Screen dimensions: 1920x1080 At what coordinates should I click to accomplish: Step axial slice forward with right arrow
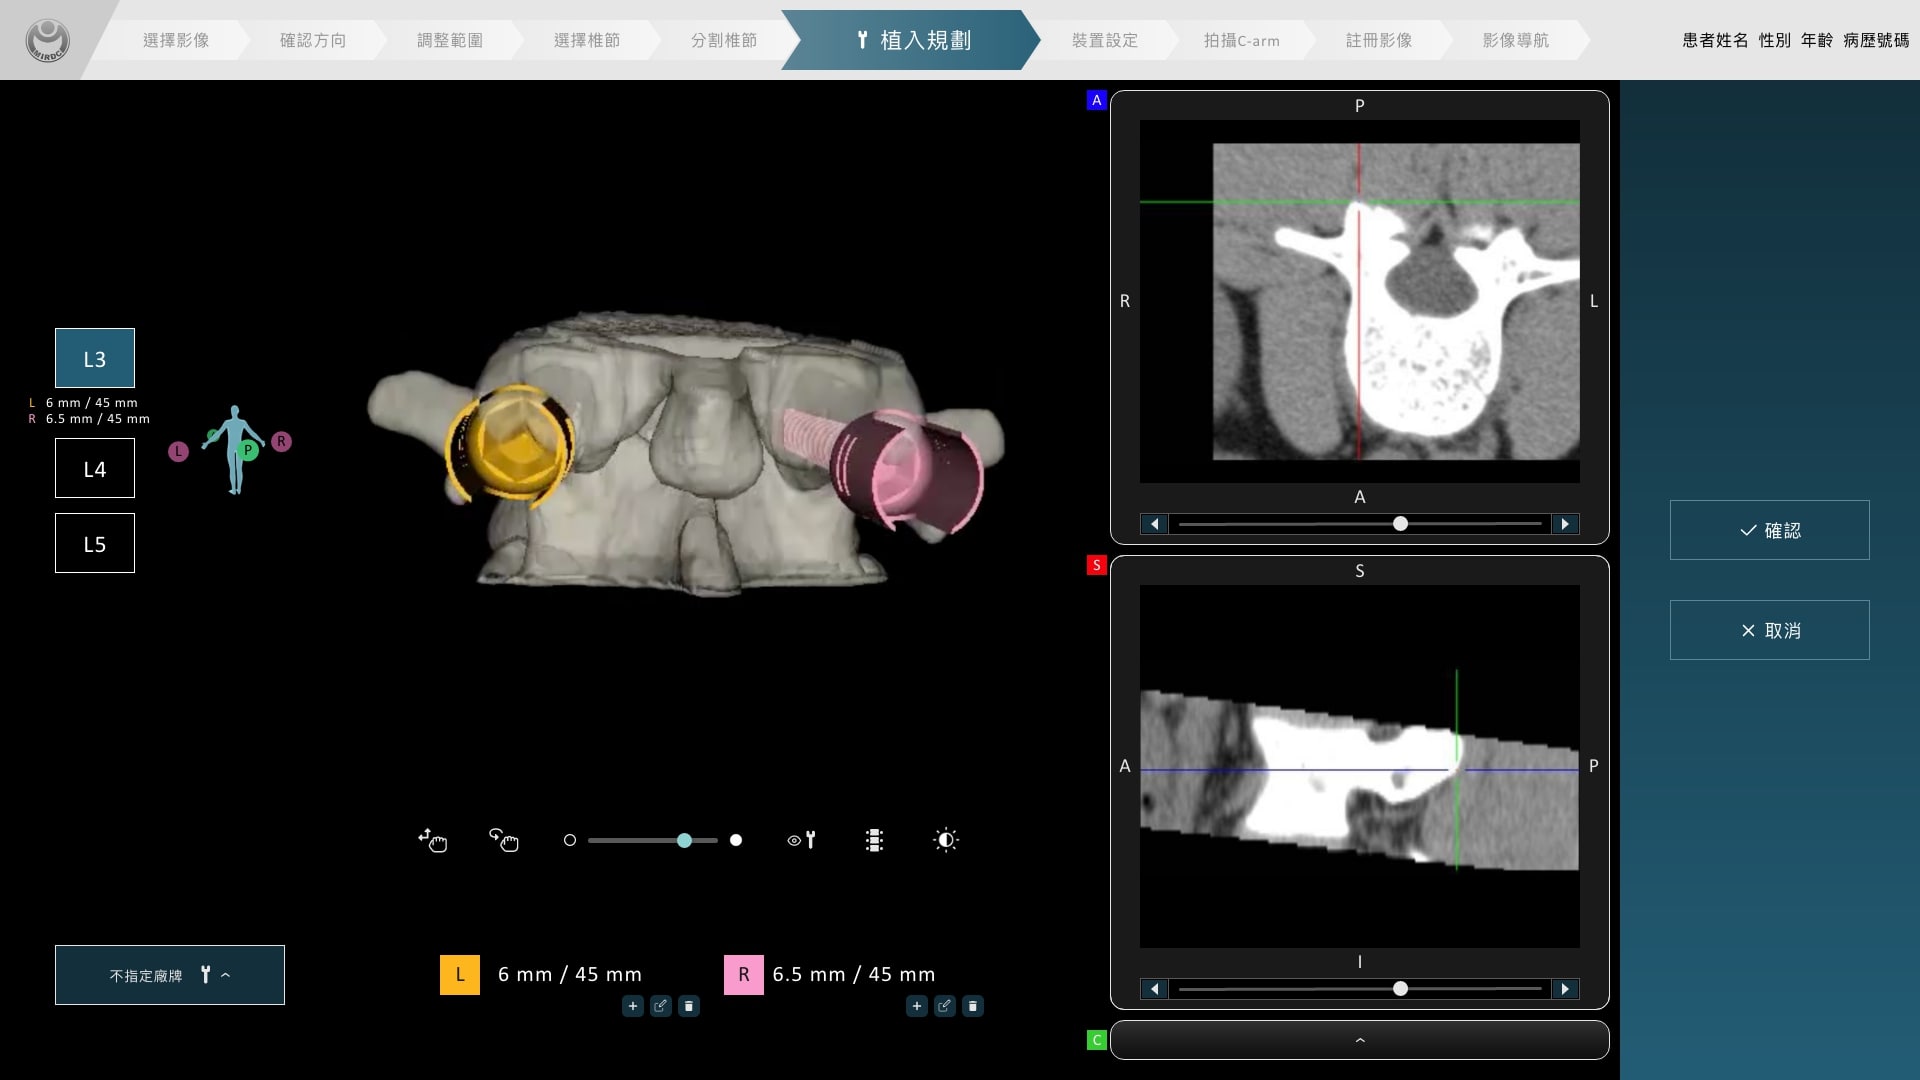coord(1565,524)
